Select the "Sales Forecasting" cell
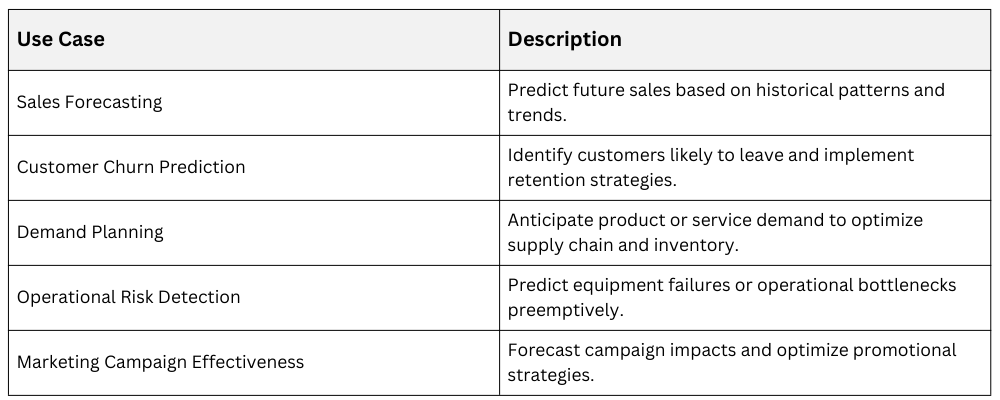This screenshot has width=1000, height=400. tap(89, 102)
